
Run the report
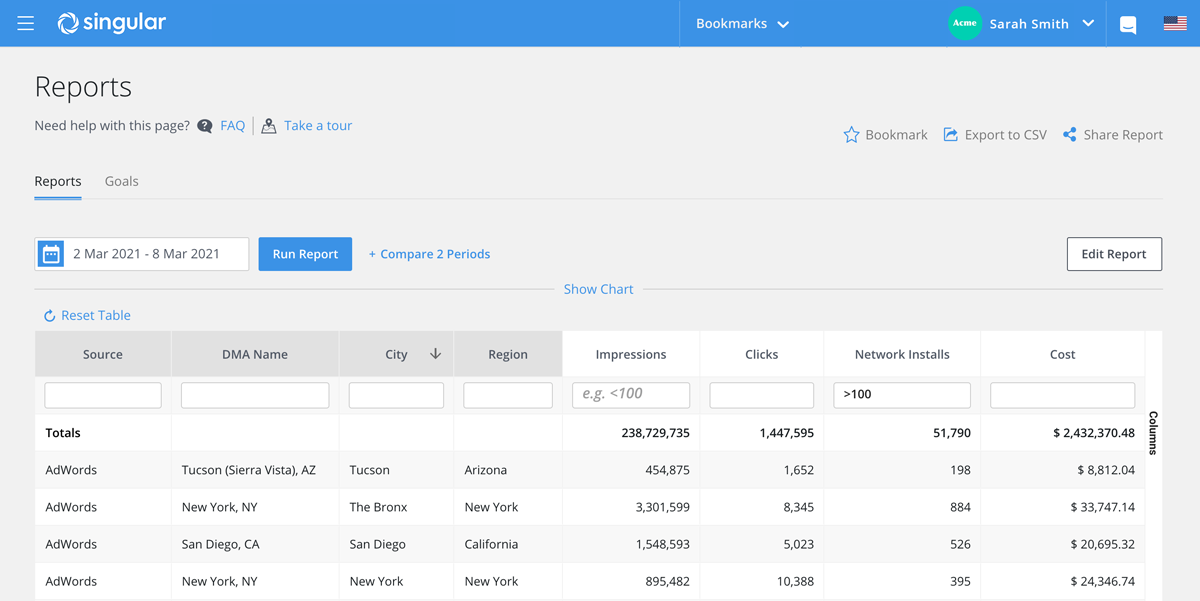[x=305, y=253]
